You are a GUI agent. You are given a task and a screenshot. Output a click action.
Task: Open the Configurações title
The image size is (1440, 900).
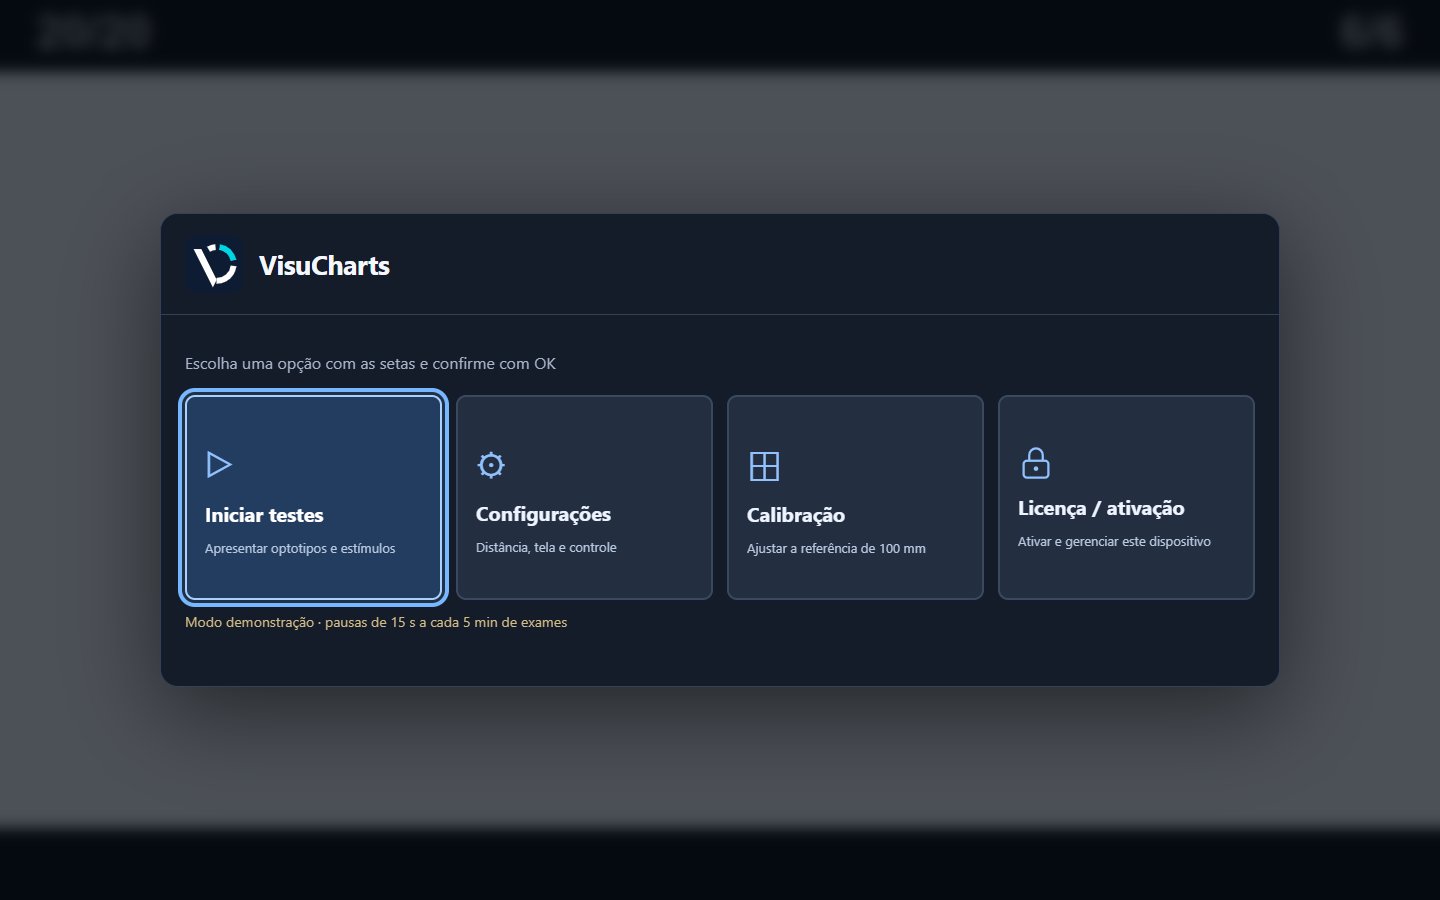pos(543,515)
